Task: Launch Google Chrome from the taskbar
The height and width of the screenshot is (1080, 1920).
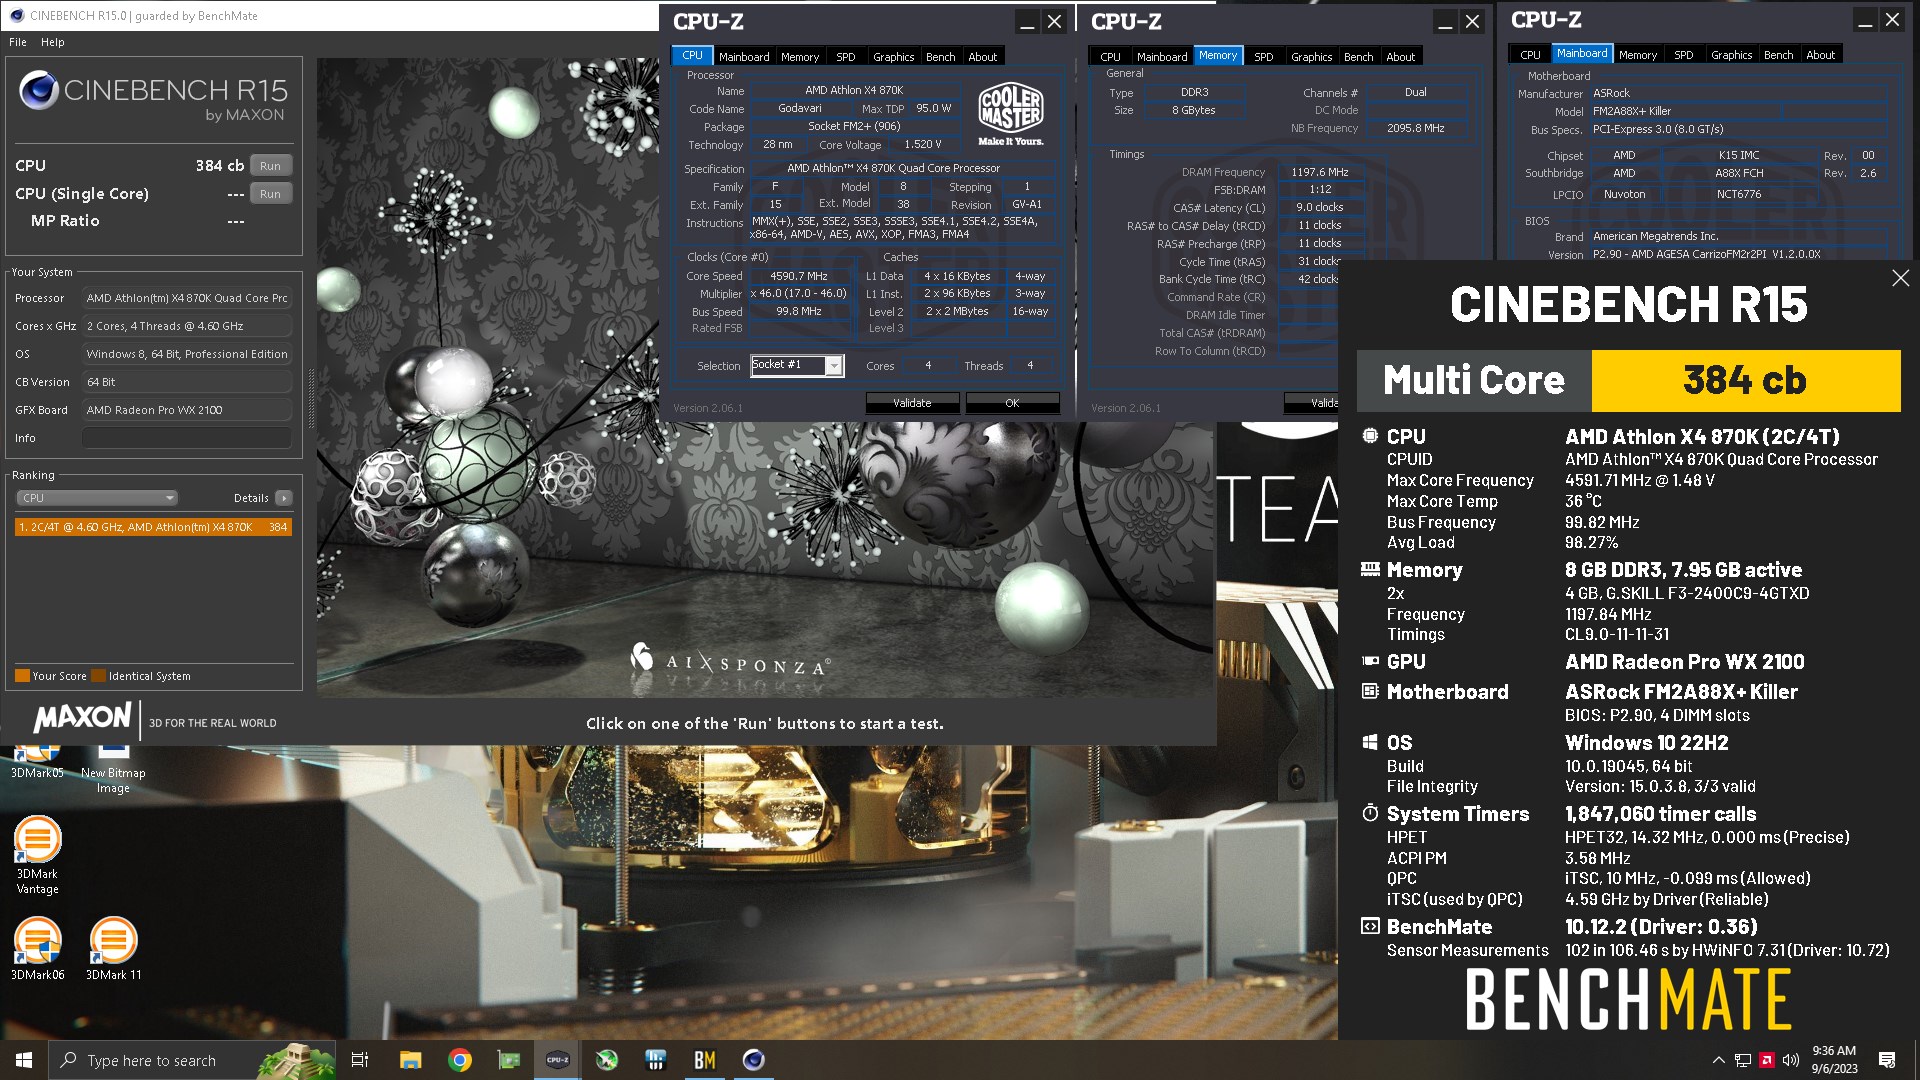Action: coord(459,1060)
